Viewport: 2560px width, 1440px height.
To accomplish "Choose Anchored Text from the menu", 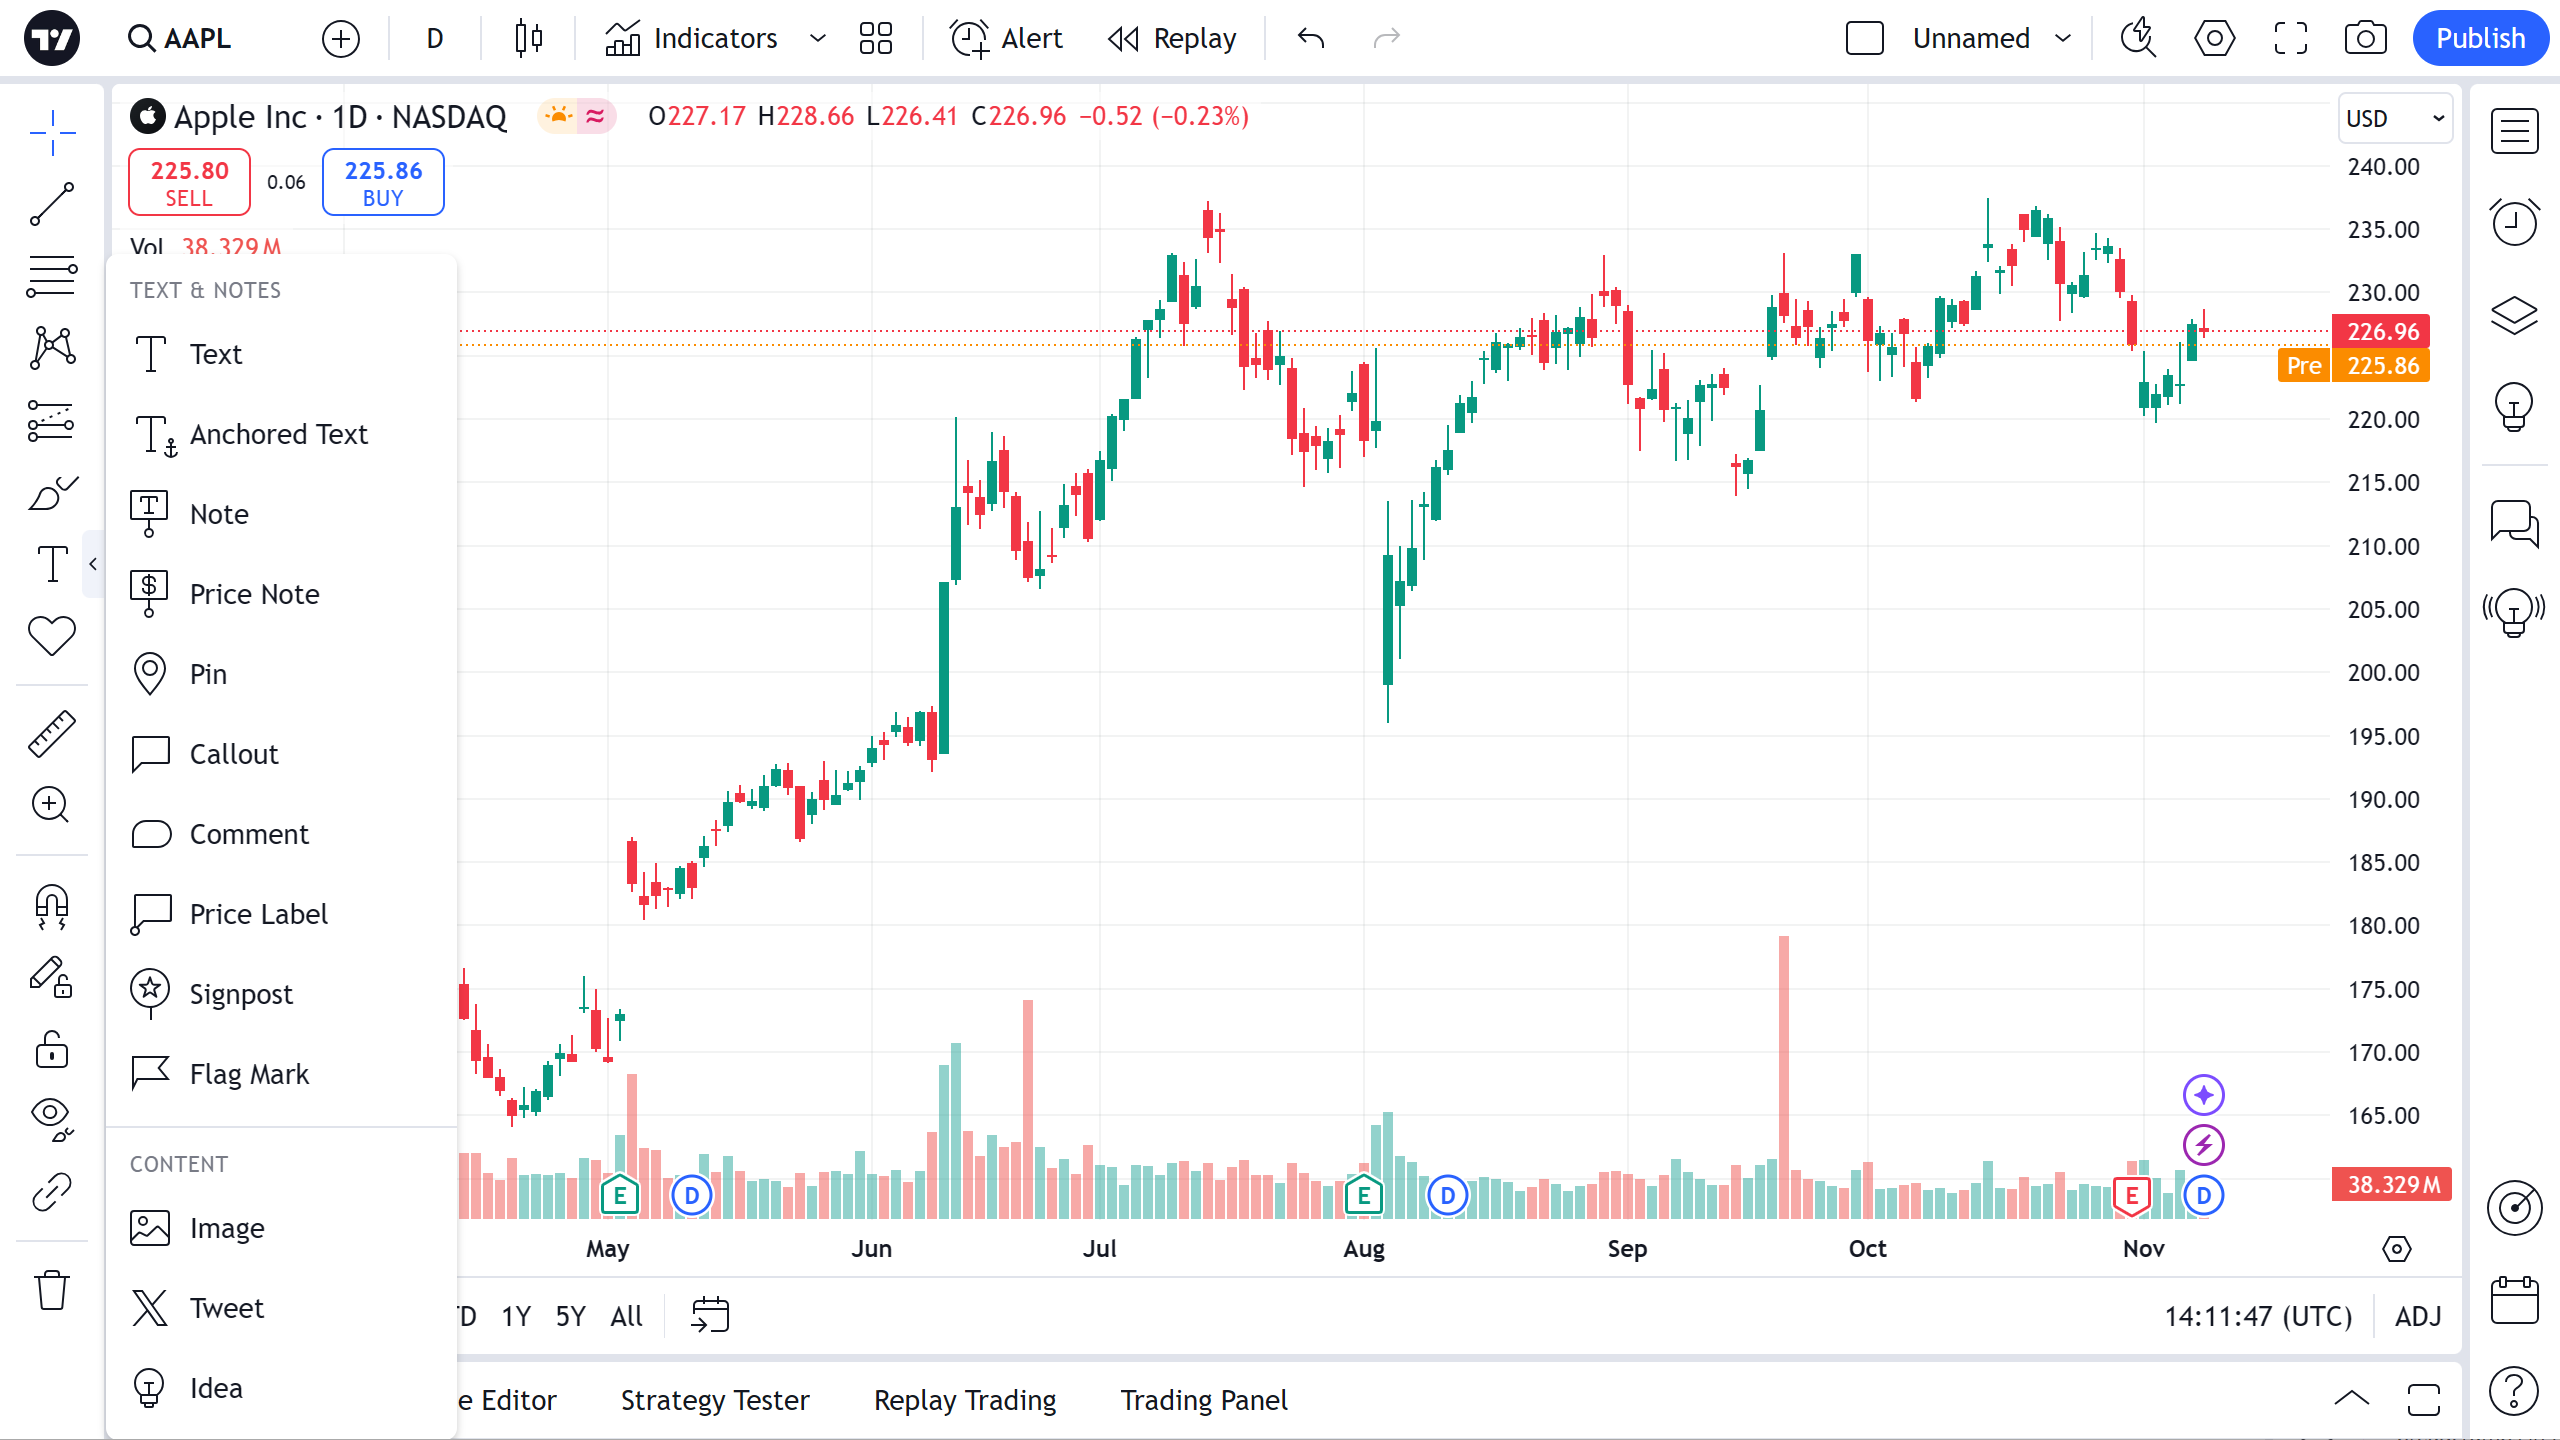I will pyautogui.click(x=279, y=434).
